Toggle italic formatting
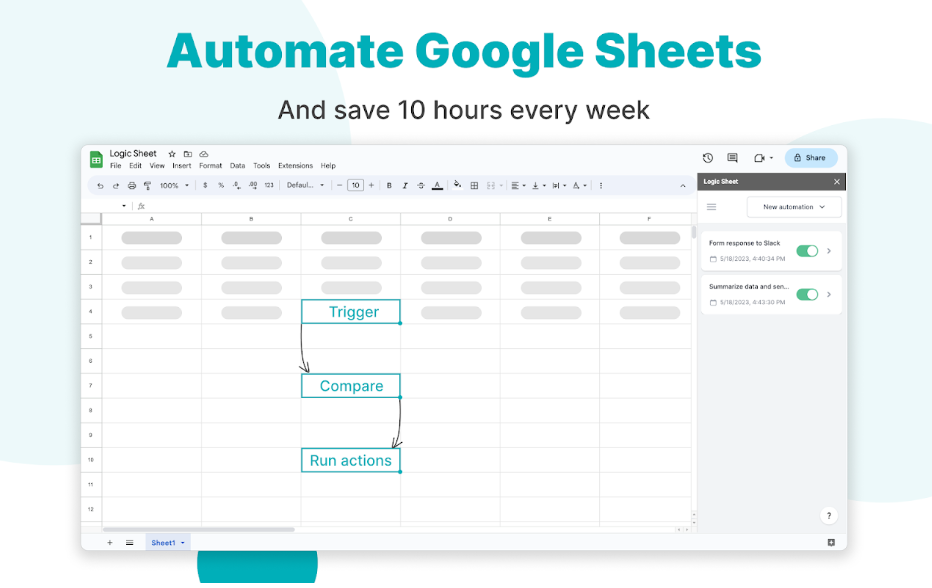Image resolution: width=932 pixels, height=588 pixels. point(405,185)
